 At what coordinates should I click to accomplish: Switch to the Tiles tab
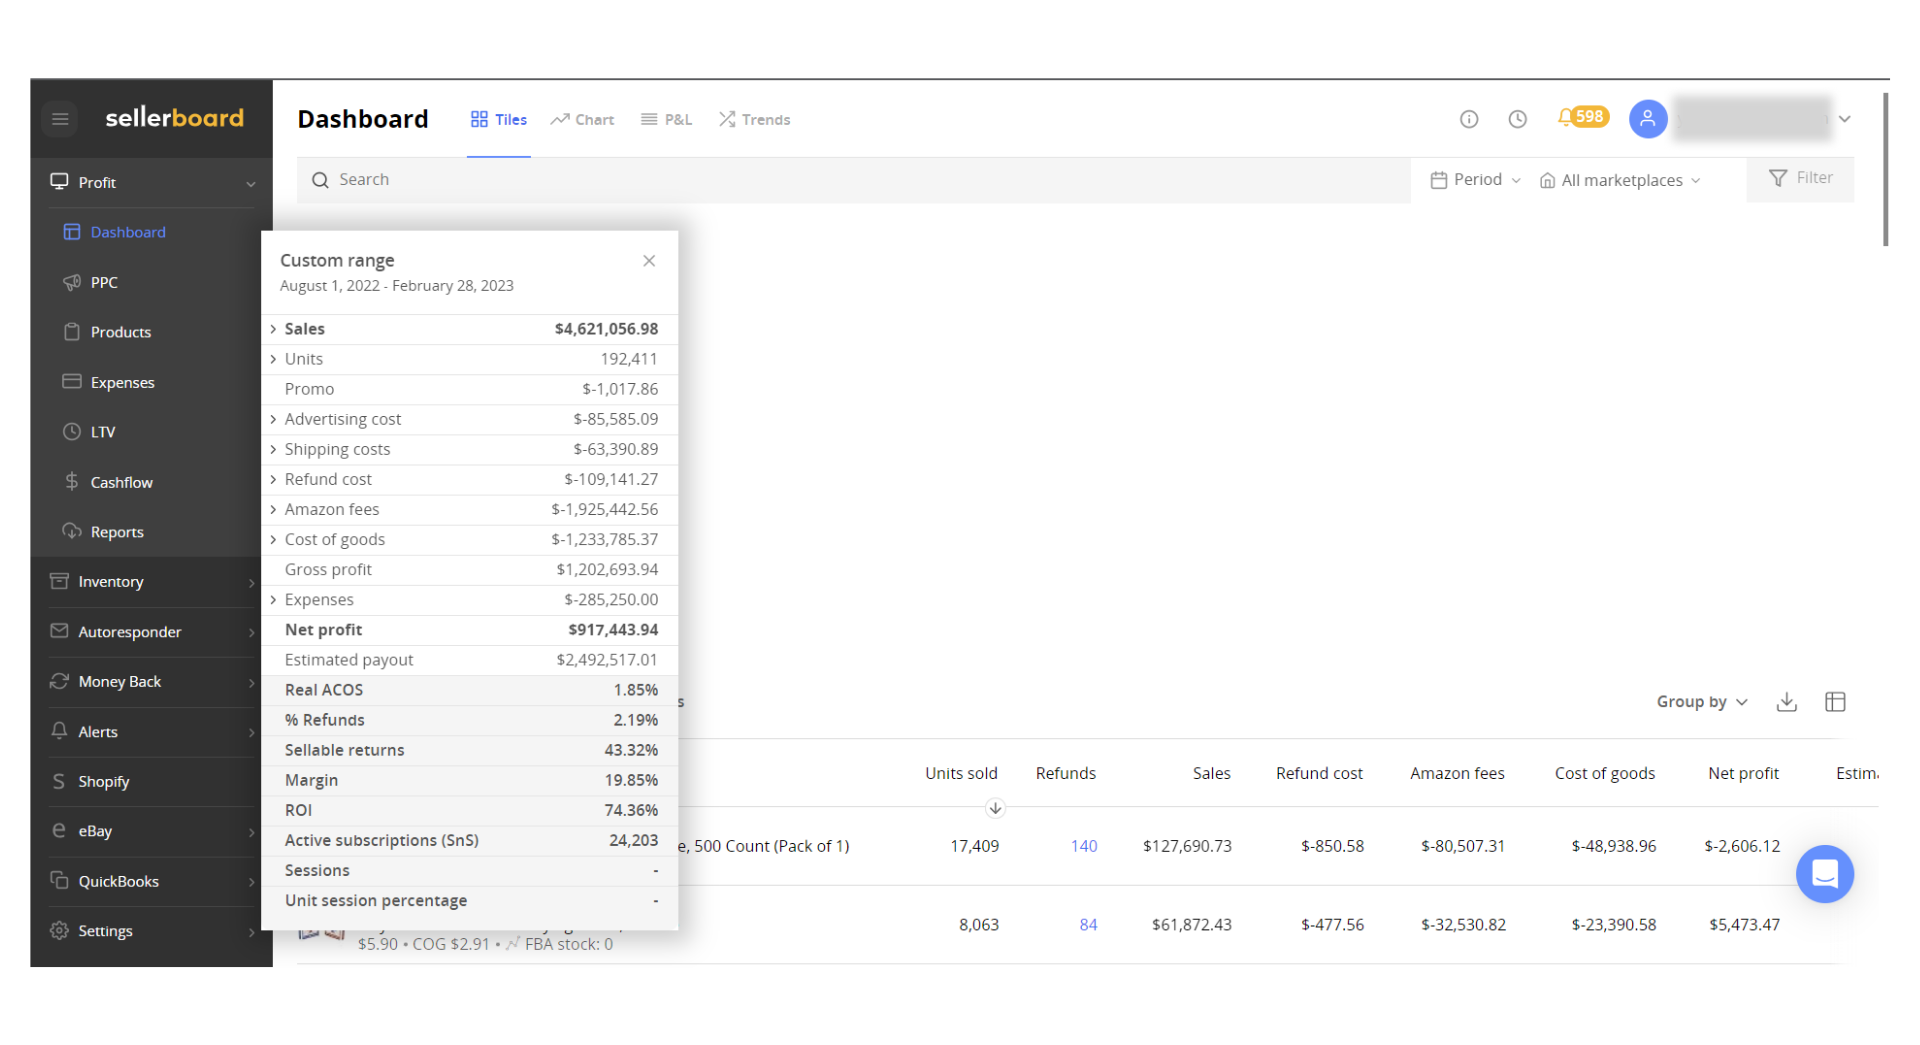point(498,119)
